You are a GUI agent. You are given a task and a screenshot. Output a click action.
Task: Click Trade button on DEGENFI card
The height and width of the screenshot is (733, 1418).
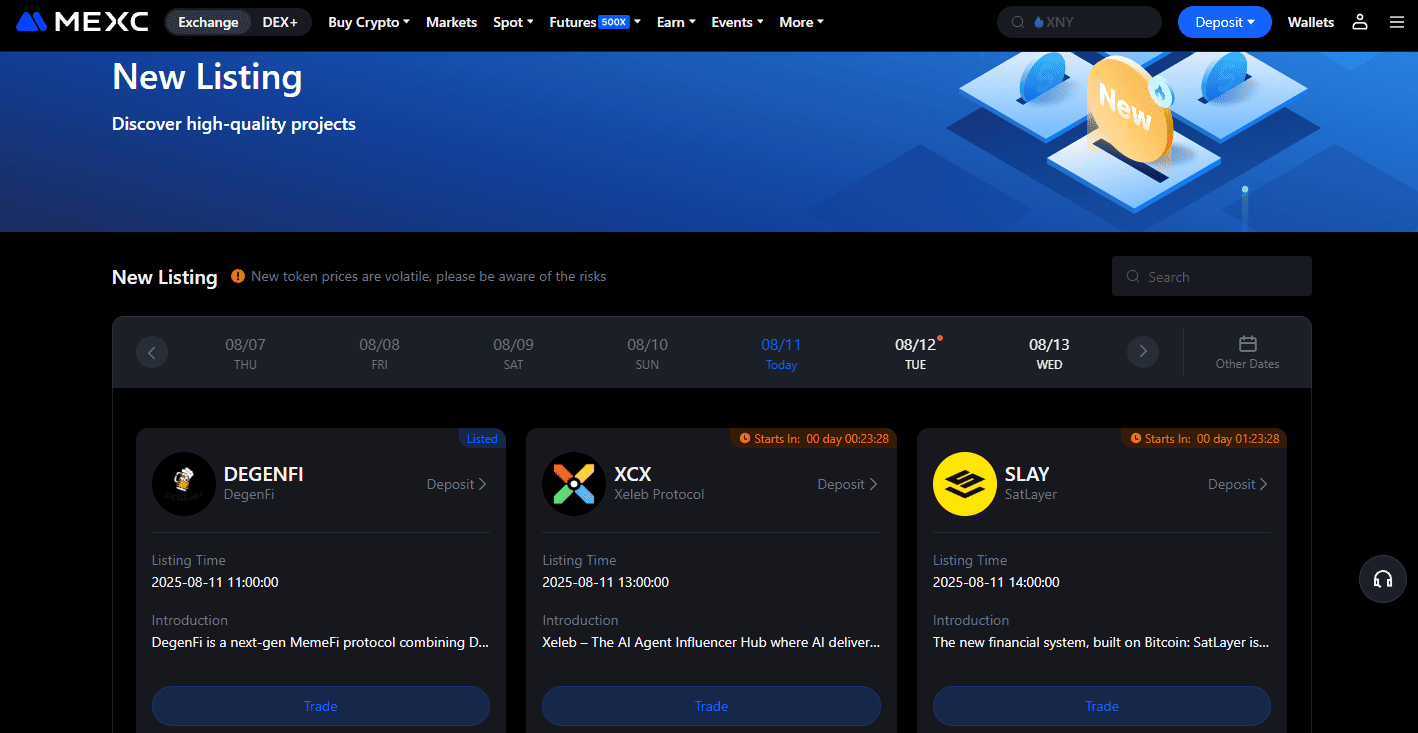(x=321, y=706)
